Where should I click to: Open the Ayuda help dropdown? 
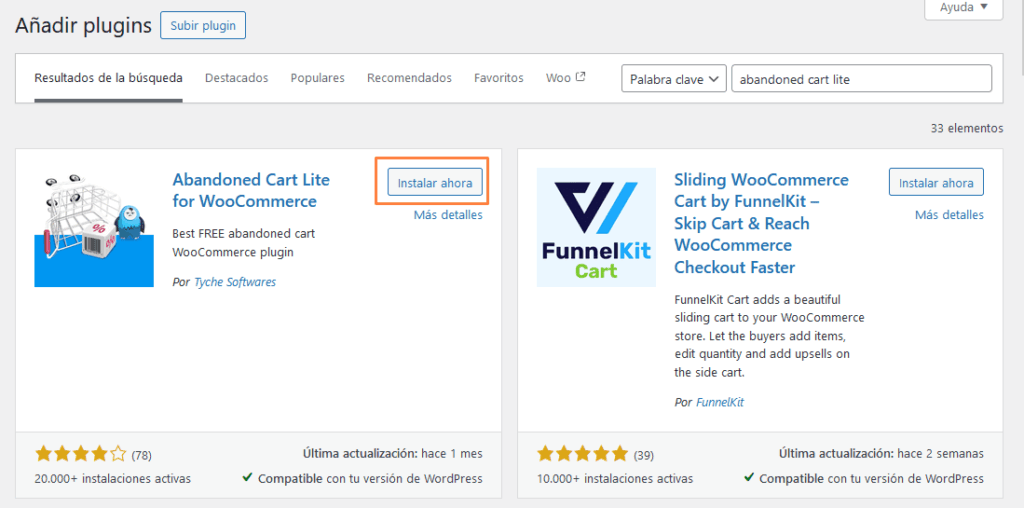point(964,9)
